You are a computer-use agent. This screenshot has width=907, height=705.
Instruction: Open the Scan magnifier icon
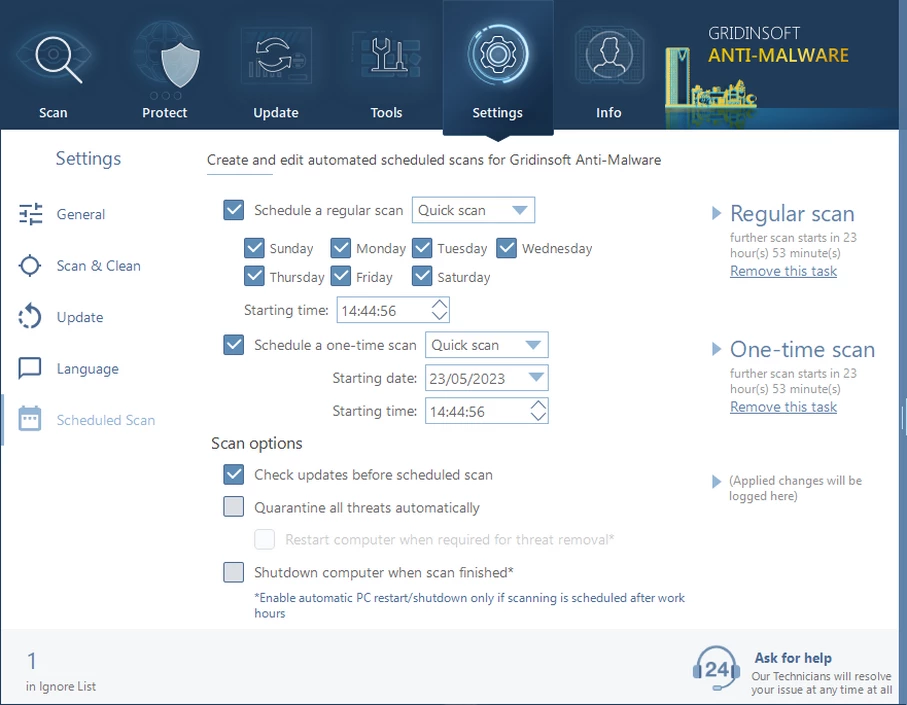coord(53,58)
